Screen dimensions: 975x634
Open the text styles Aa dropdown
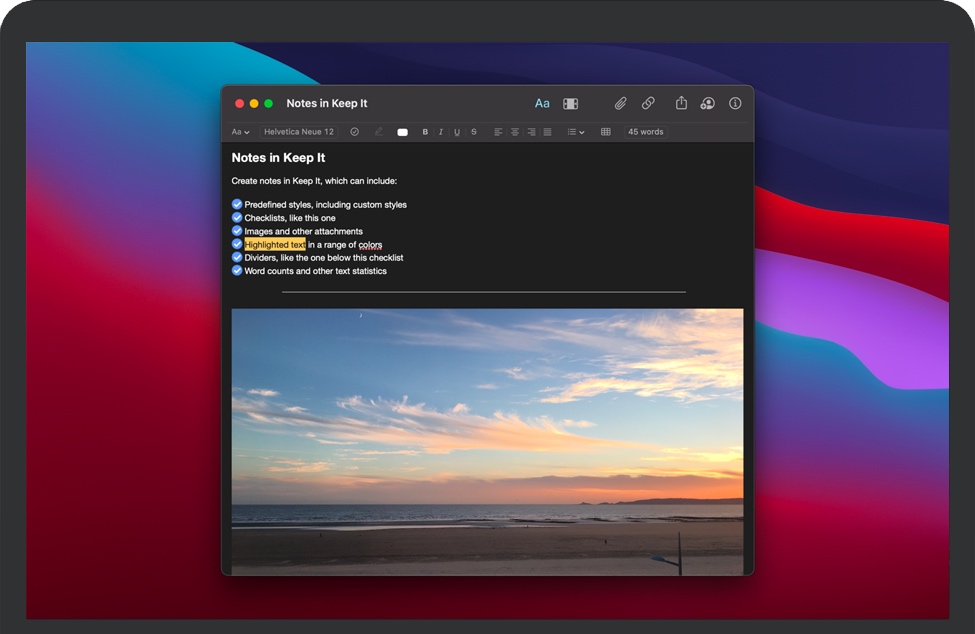[240, 132]
